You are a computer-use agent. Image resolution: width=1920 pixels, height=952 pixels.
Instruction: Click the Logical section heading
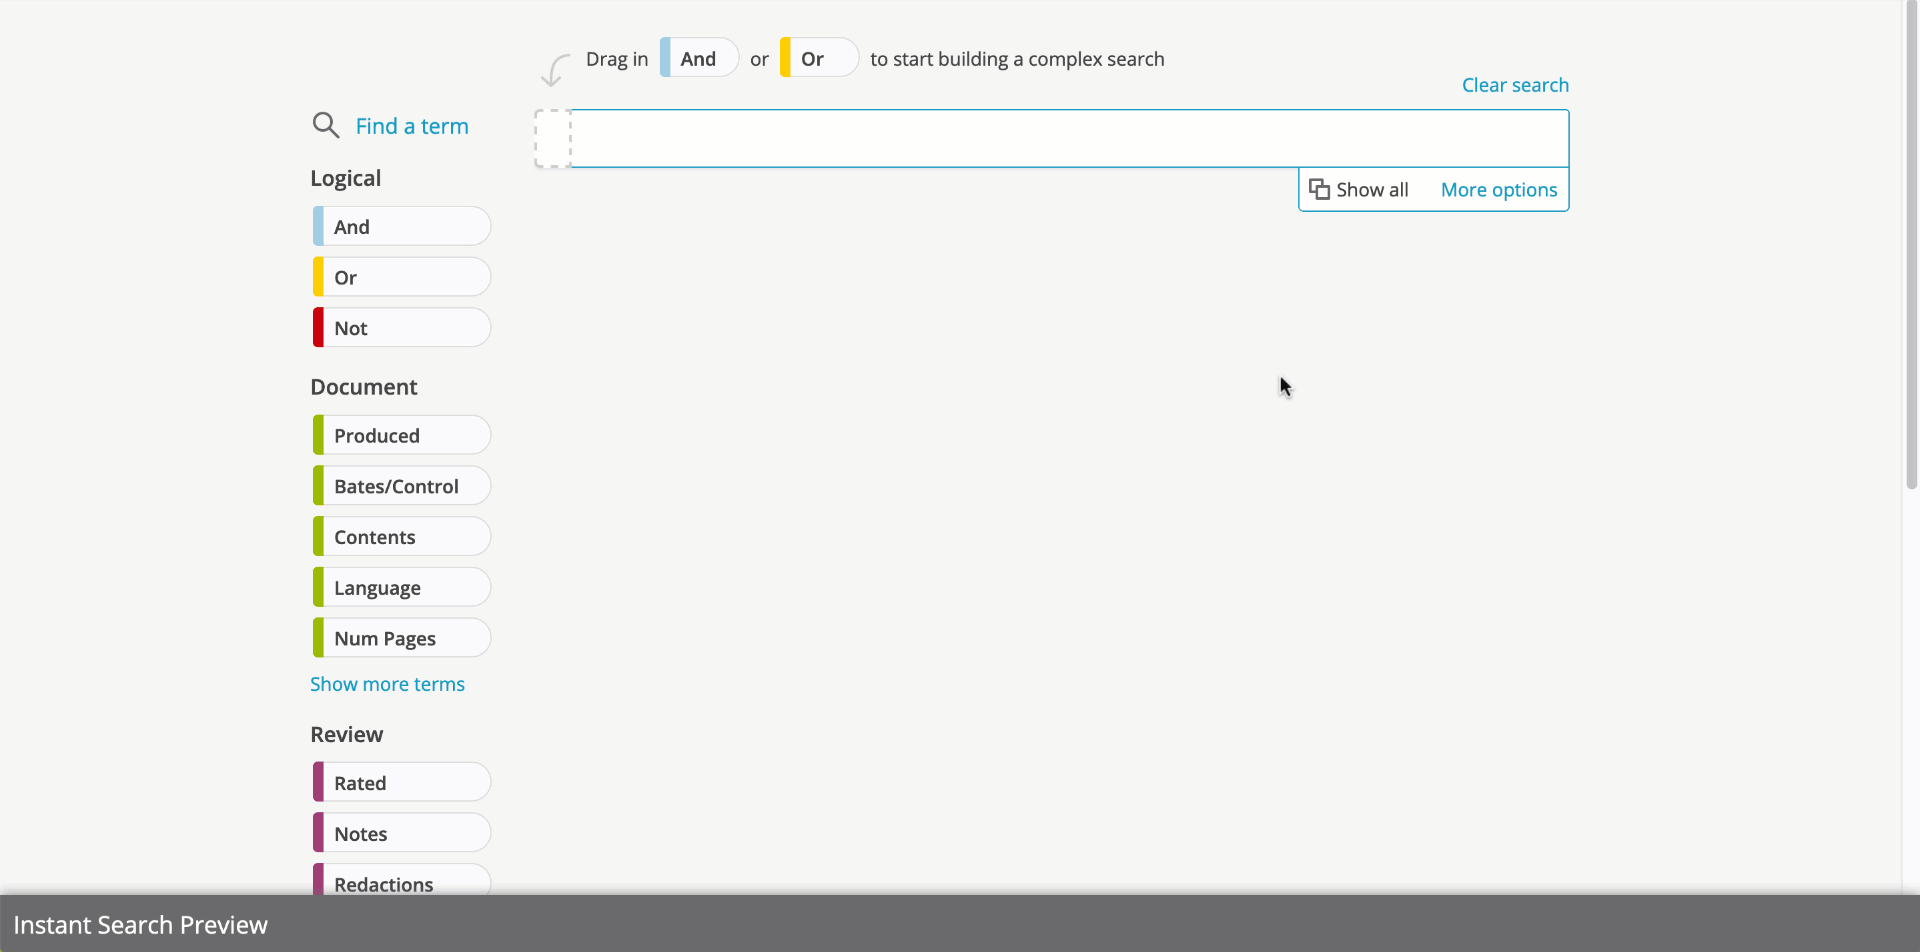345,179
